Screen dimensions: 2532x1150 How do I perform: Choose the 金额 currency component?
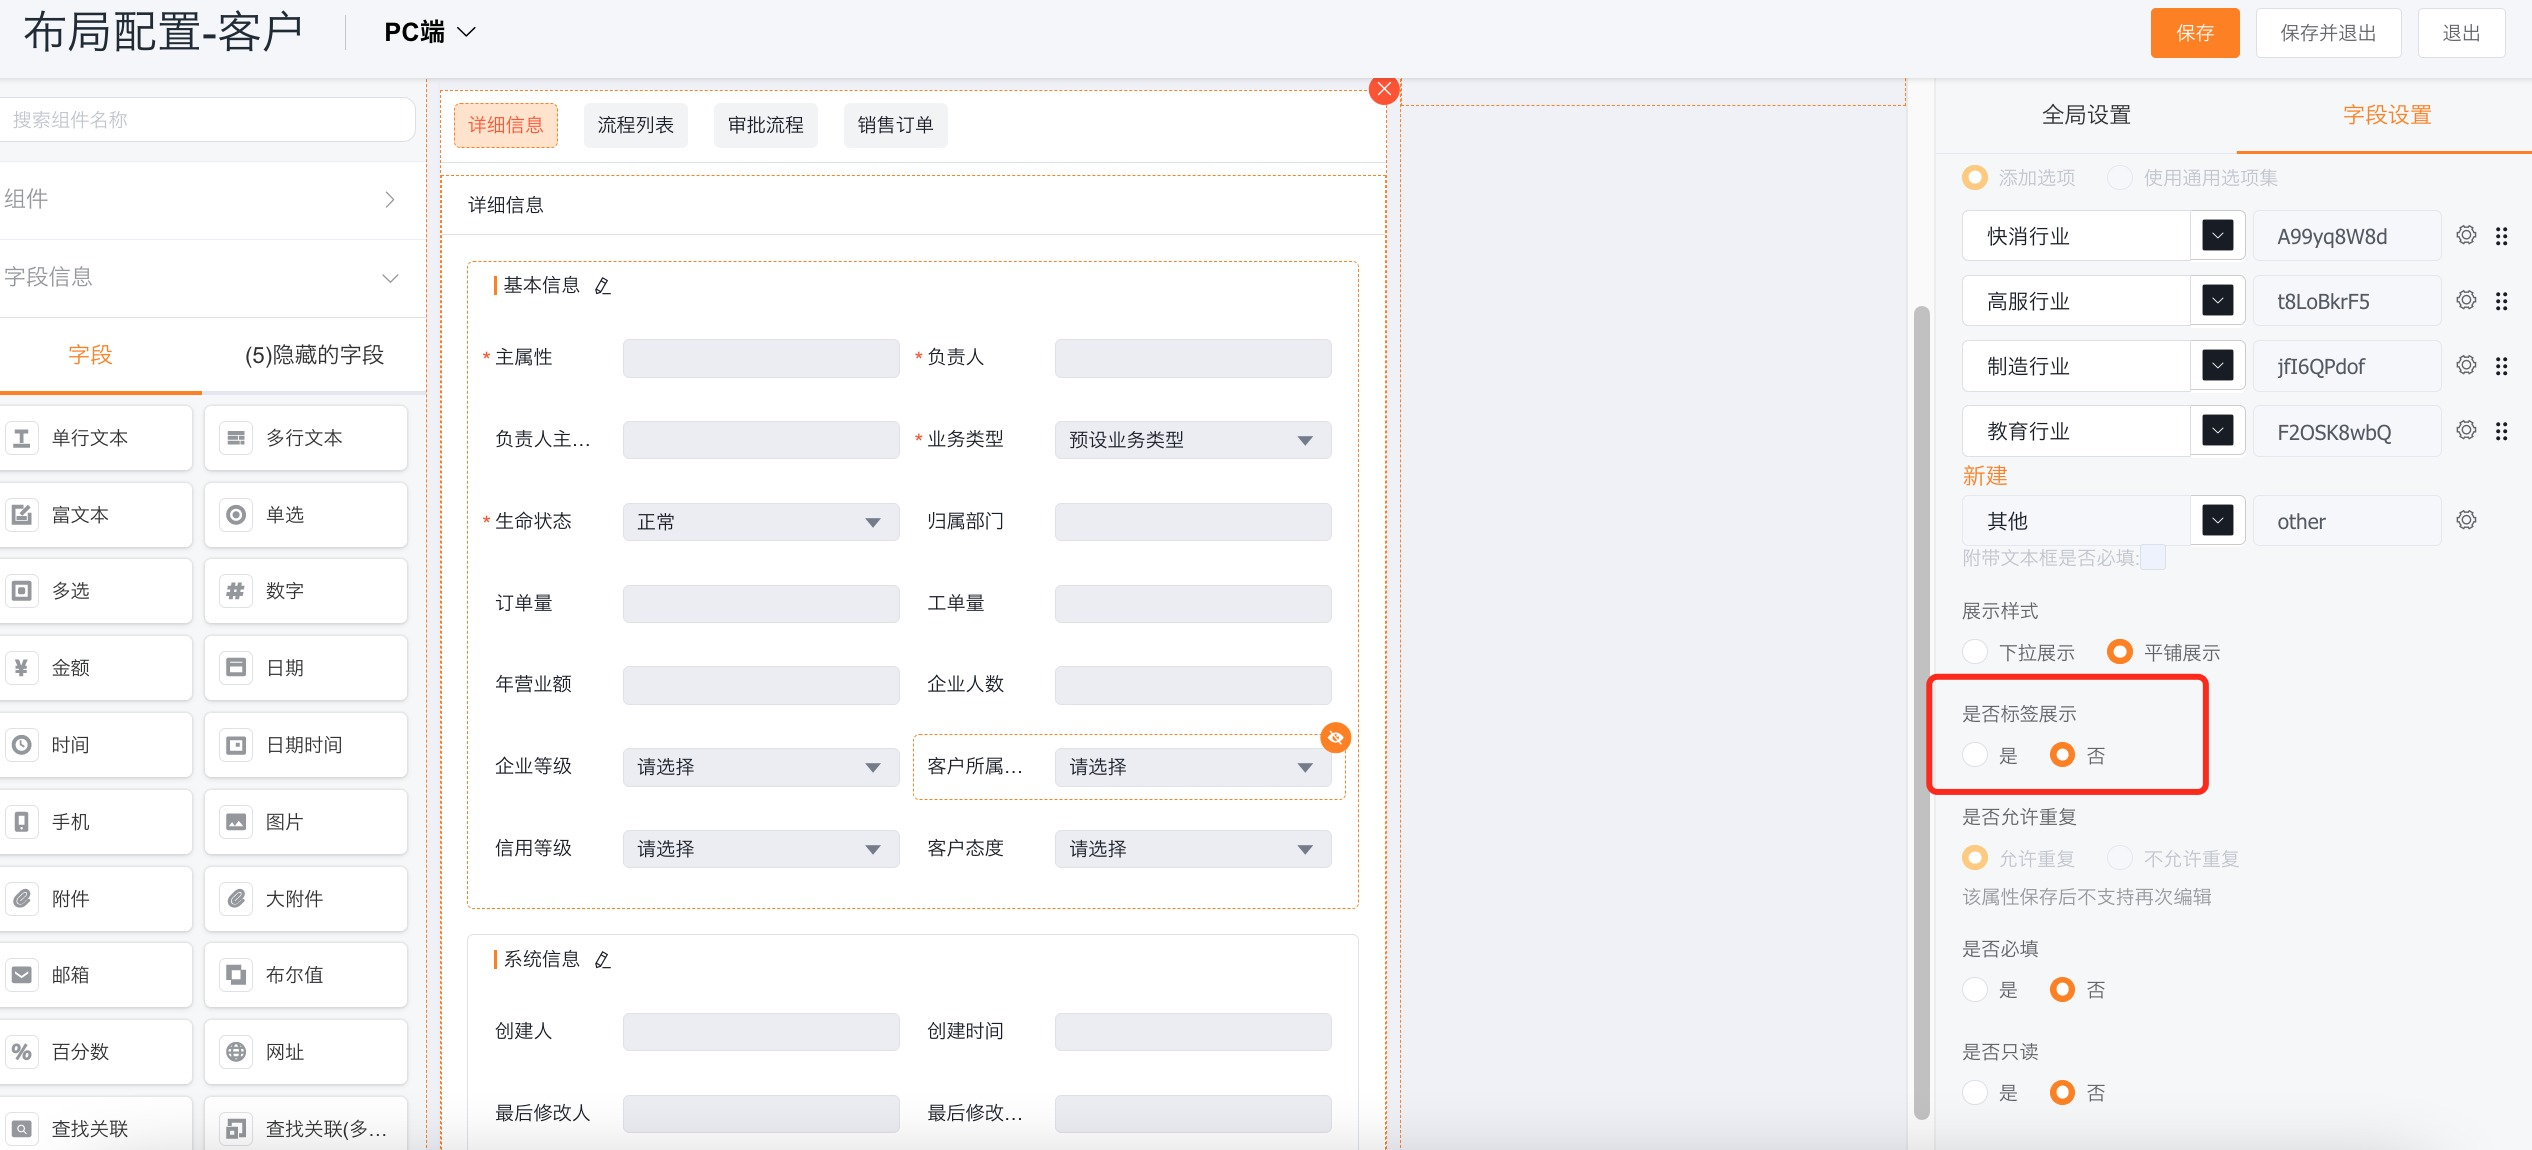[x=94, y=668]
